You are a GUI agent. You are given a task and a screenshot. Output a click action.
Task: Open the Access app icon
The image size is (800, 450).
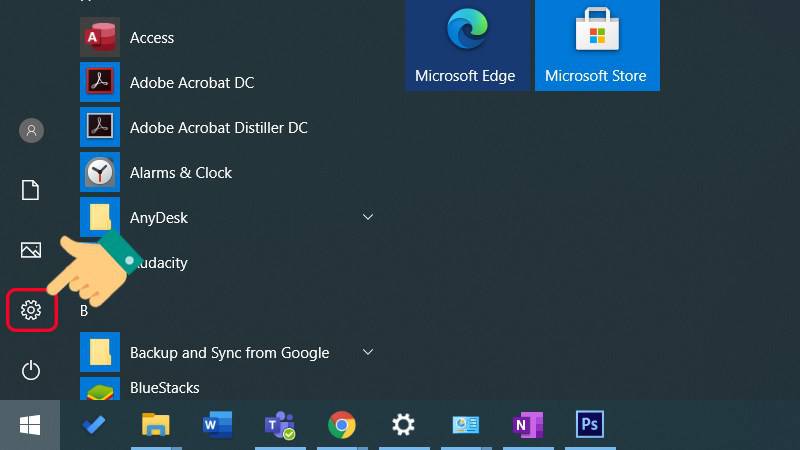click(x=100, y=37)
